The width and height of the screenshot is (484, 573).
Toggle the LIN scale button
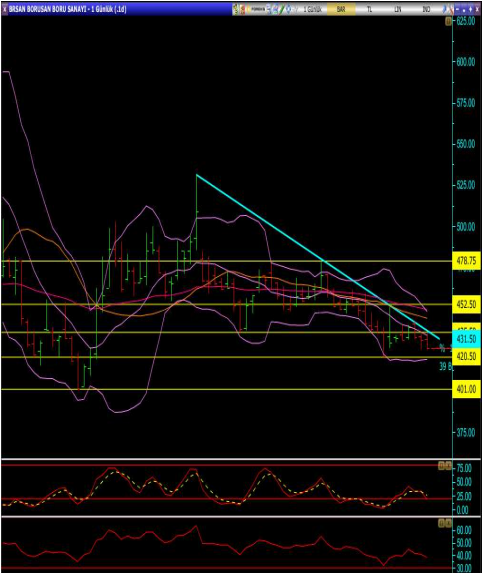pos(398,9)
